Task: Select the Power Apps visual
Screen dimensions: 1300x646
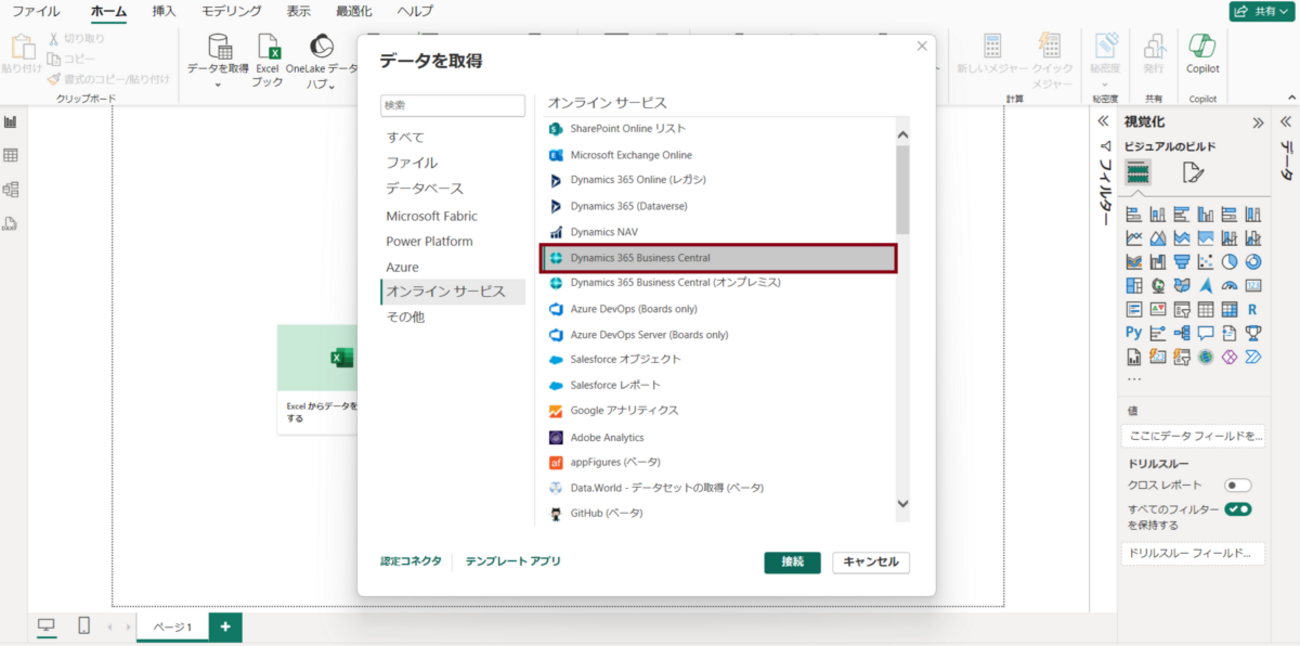Action: (1229, 357)
